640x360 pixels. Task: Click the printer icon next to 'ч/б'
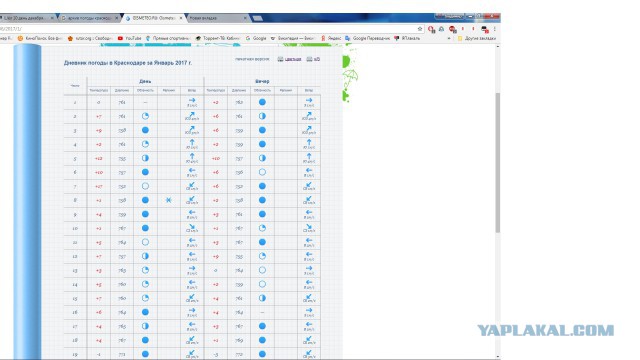pos(309,59)
